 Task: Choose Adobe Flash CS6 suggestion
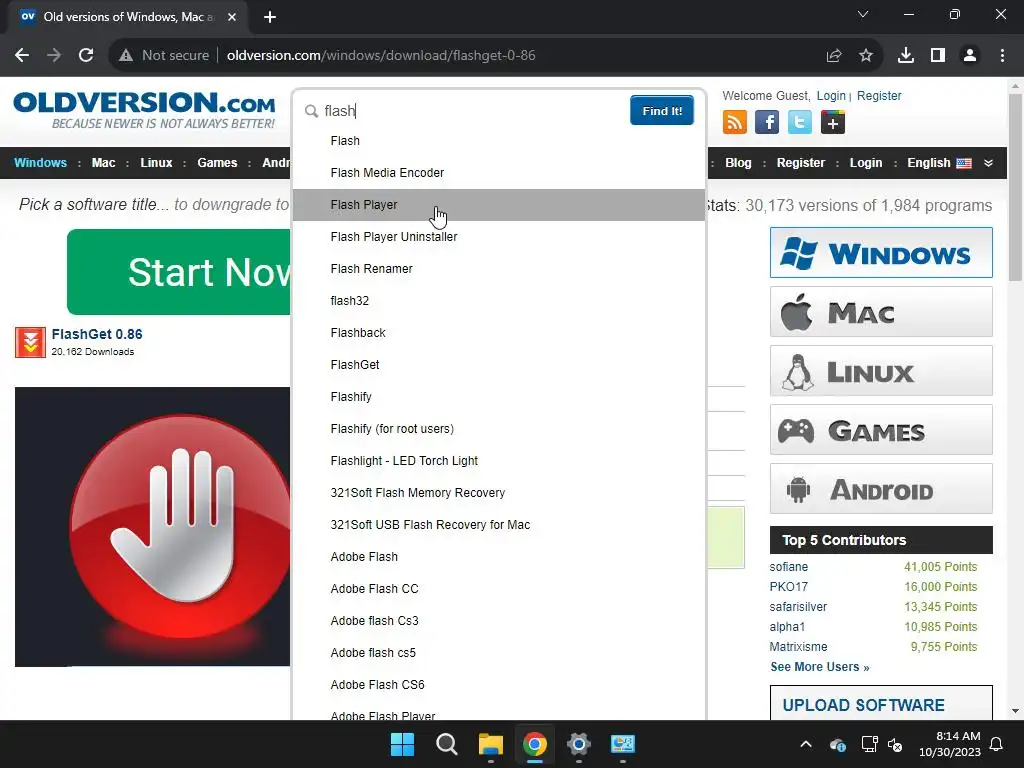point(499,685)
